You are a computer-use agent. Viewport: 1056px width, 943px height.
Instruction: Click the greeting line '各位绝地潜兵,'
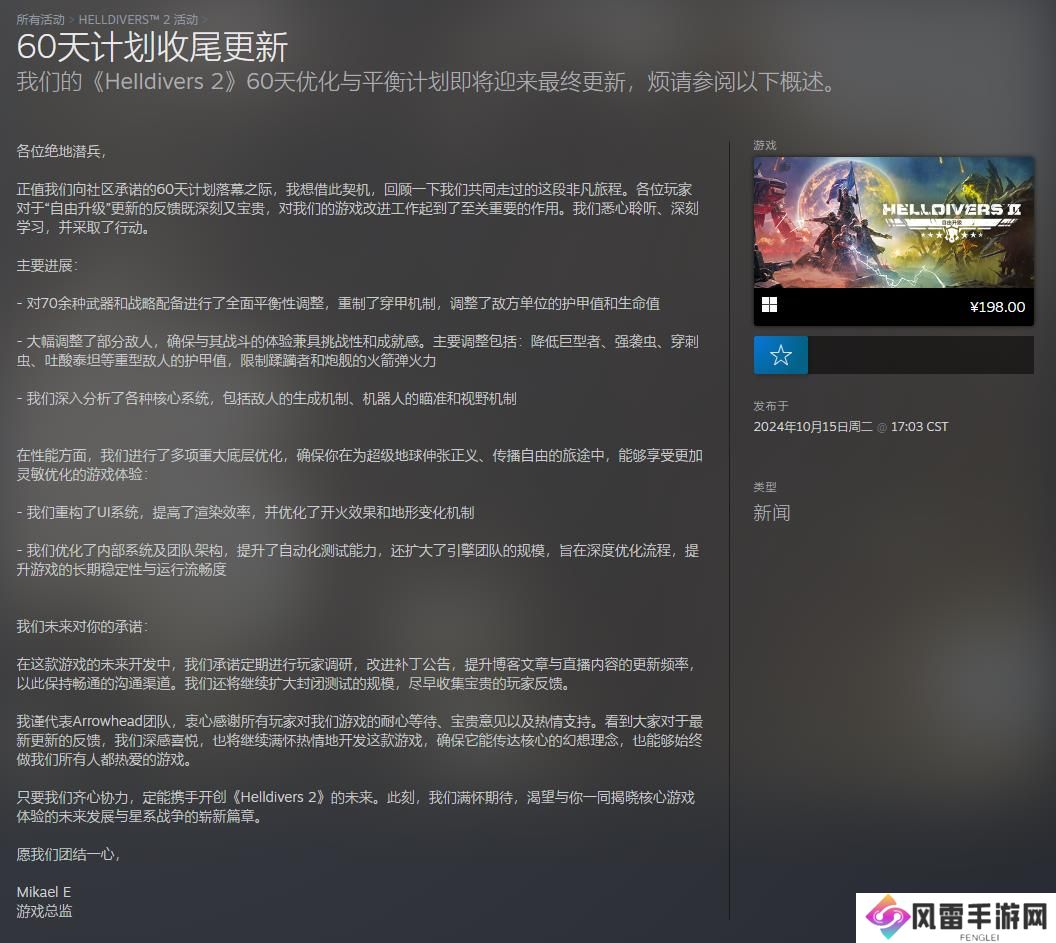coord(61,151)
